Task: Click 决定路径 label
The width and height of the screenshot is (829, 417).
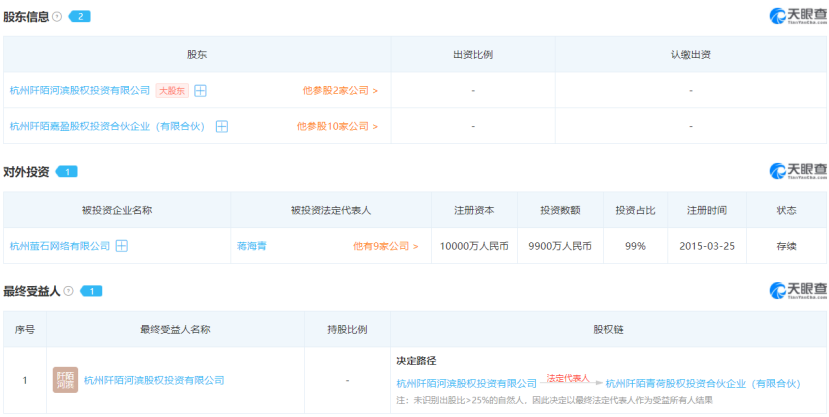Action: pos(416,361)
